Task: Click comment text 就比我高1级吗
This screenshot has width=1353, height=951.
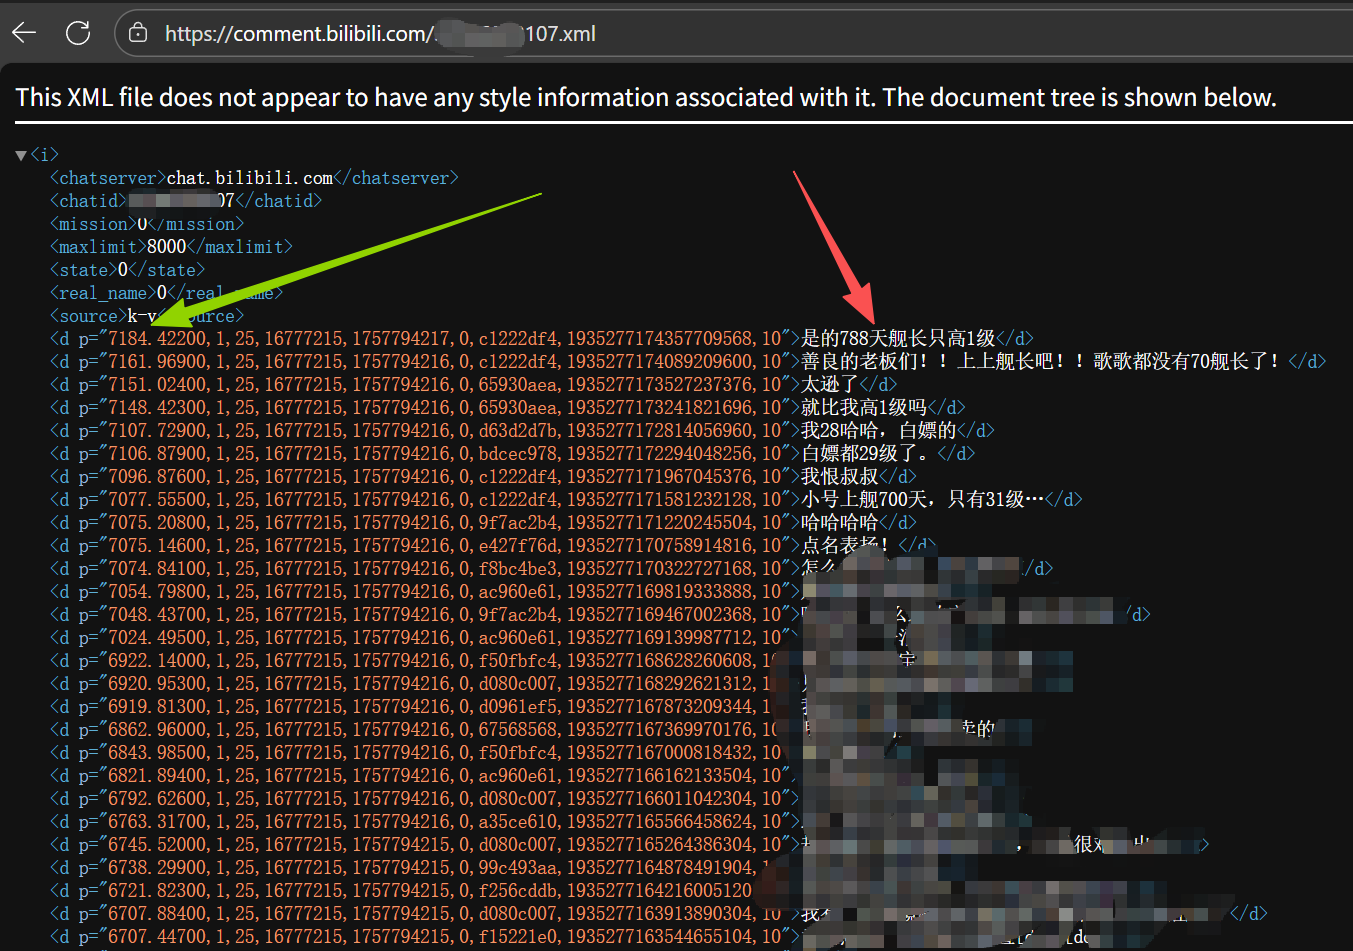Action: click(x=864, y=408)
